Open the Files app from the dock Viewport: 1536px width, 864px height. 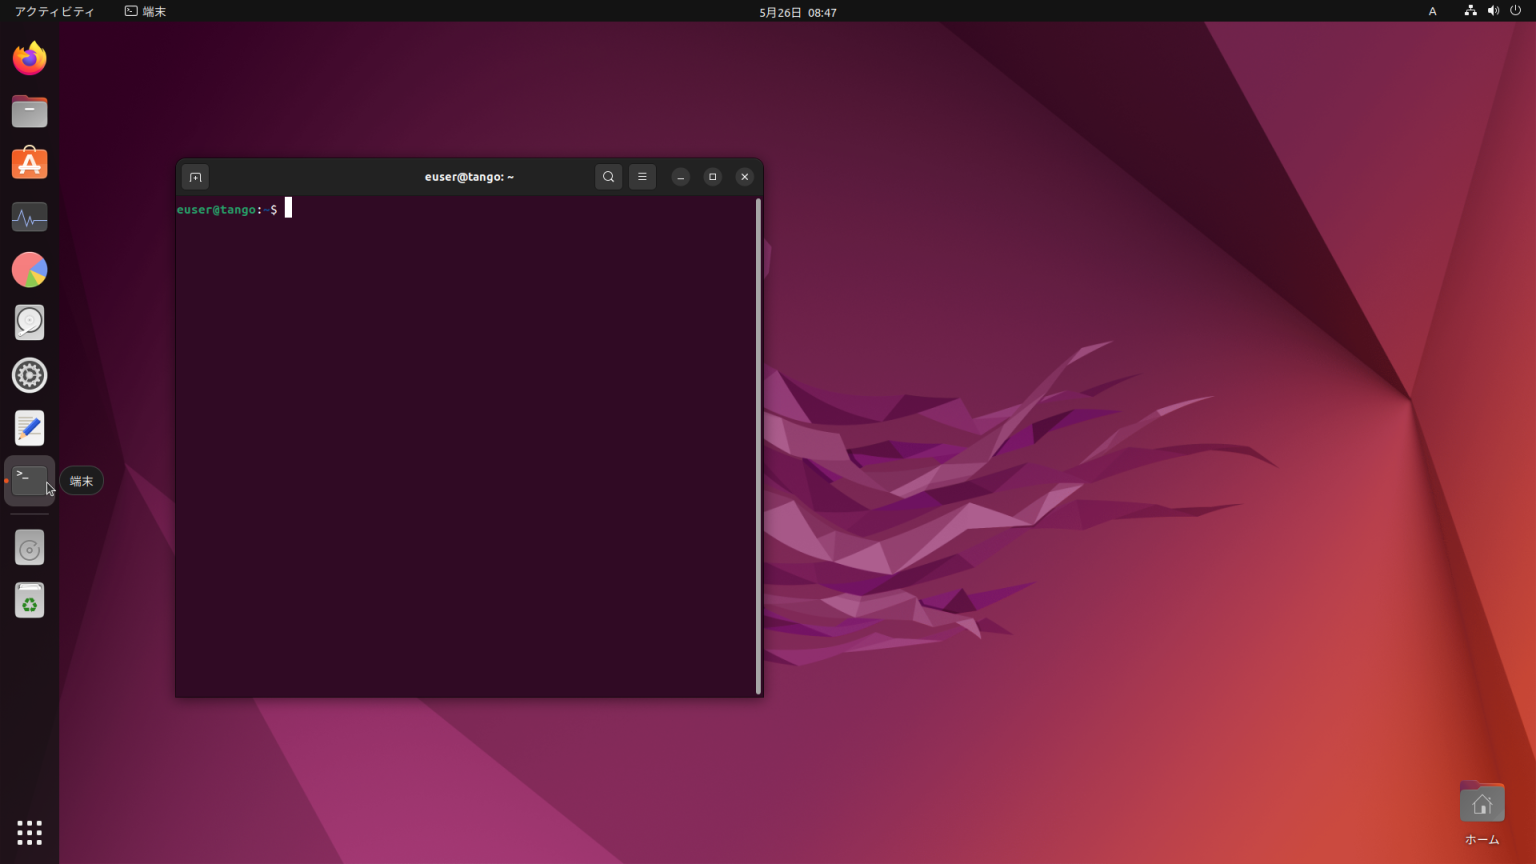click(30, 110)
